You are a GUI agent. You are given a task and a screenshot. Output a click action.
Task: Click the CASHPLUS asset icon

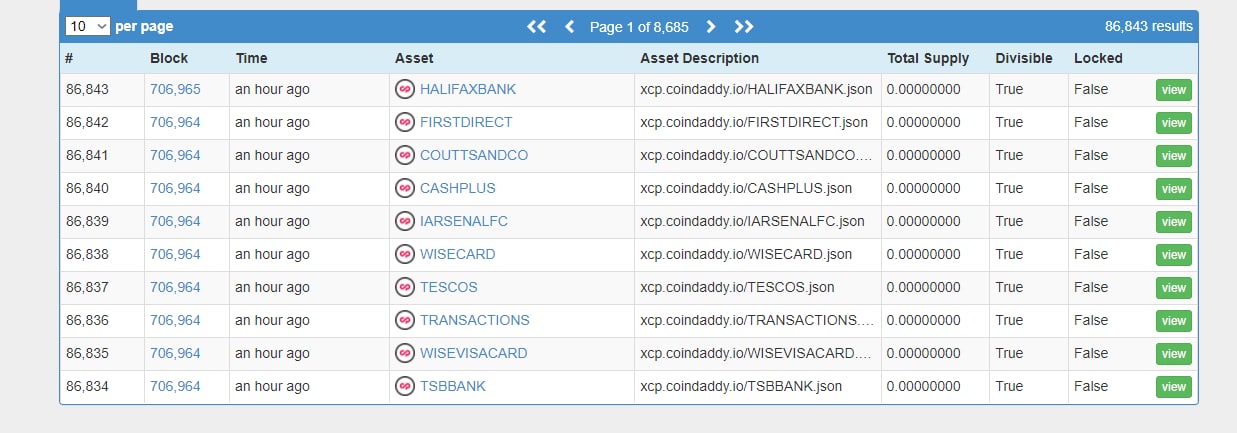pos(405,188)
